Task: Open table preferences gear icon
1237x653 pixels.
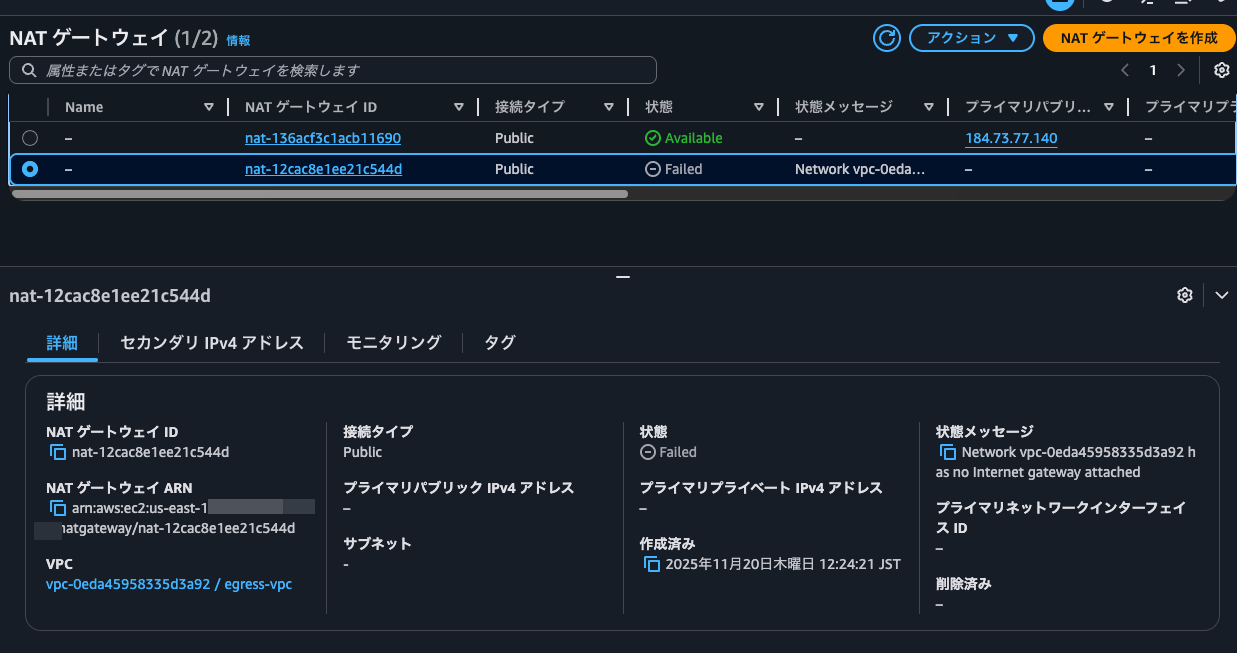Action: coord(1221,70)
